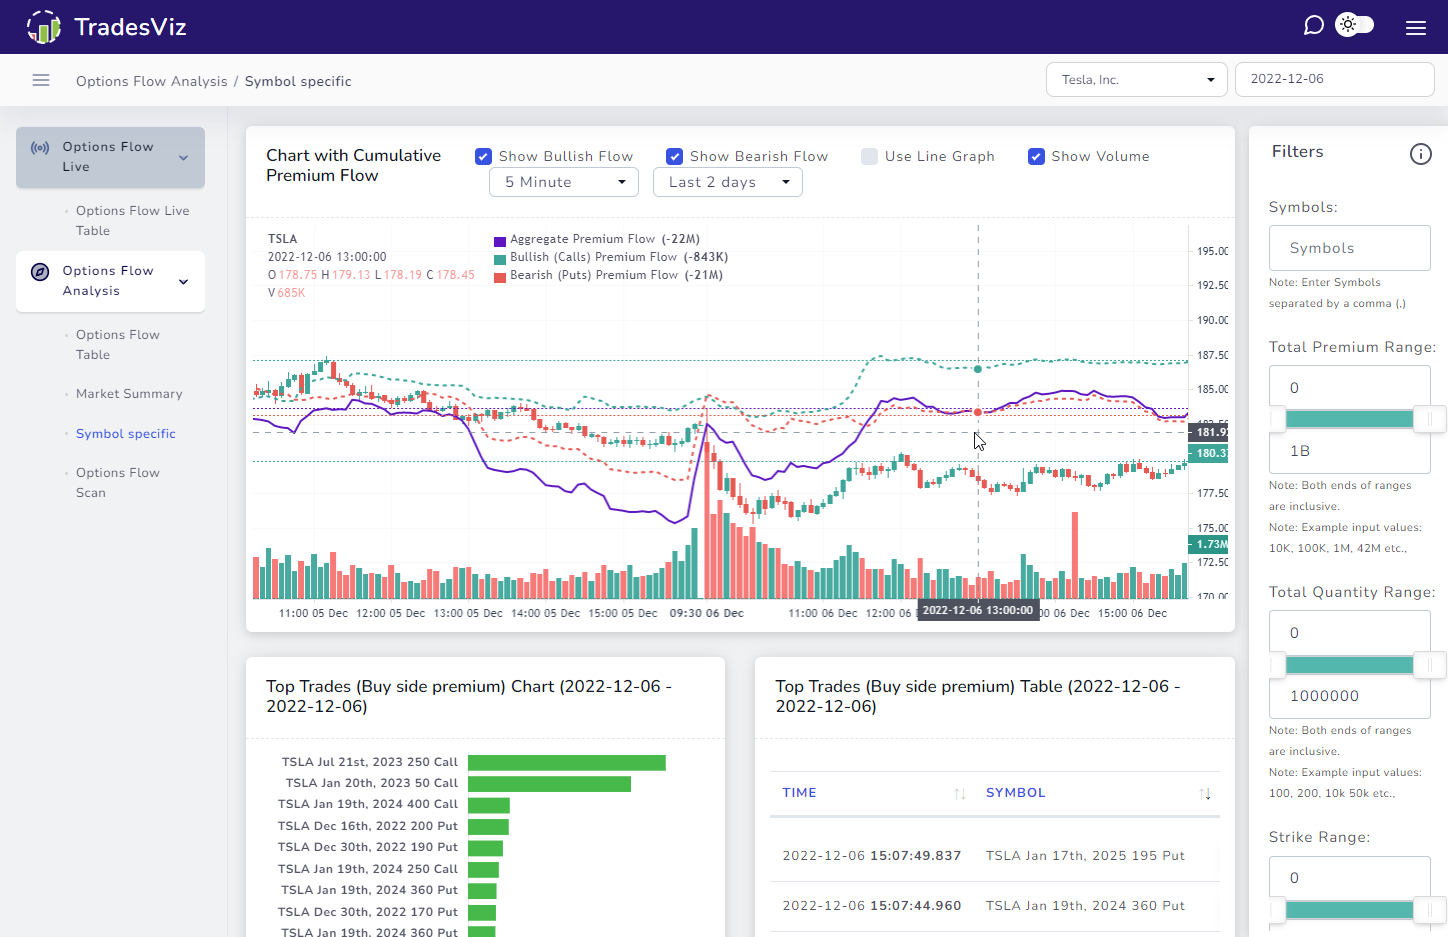The width and height of the screenshot is (1448, 937).
Task: Click Aggregate Premium Flow legend swatch
Action: pyautogui.click(x=500, y=241)
